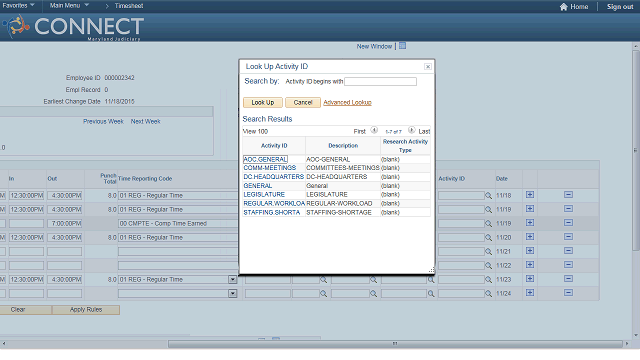Delete the 11/20 row
The image size is (640, 360).
tap(568, 237)
